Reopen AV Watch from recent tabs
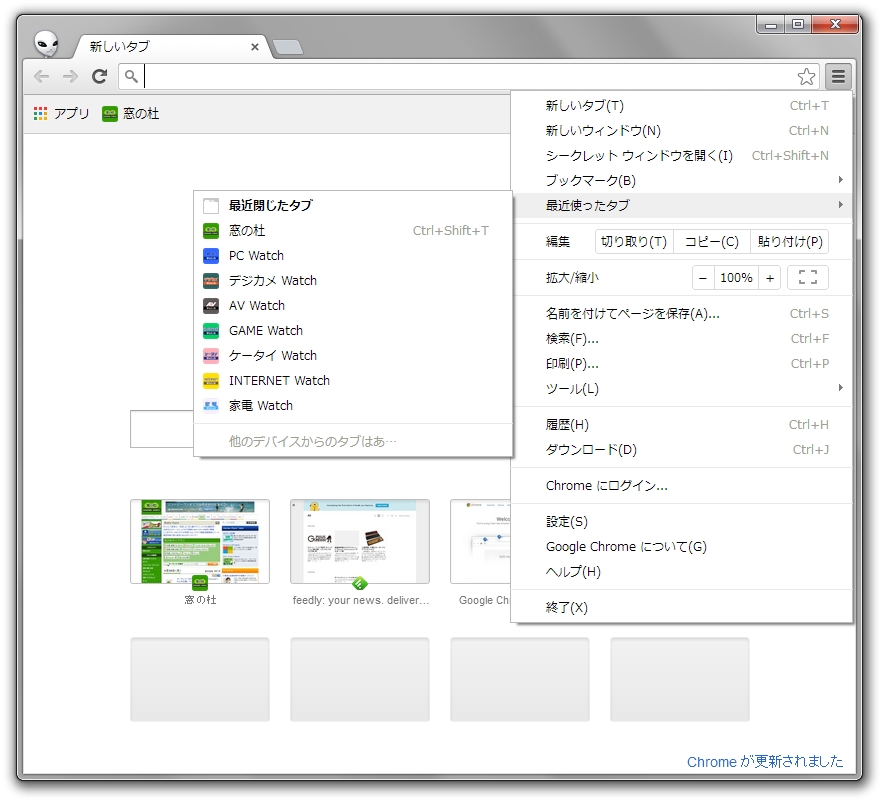The height and width of the screenshot is (802, 882). pyautogui.click(x=353, y=305)
